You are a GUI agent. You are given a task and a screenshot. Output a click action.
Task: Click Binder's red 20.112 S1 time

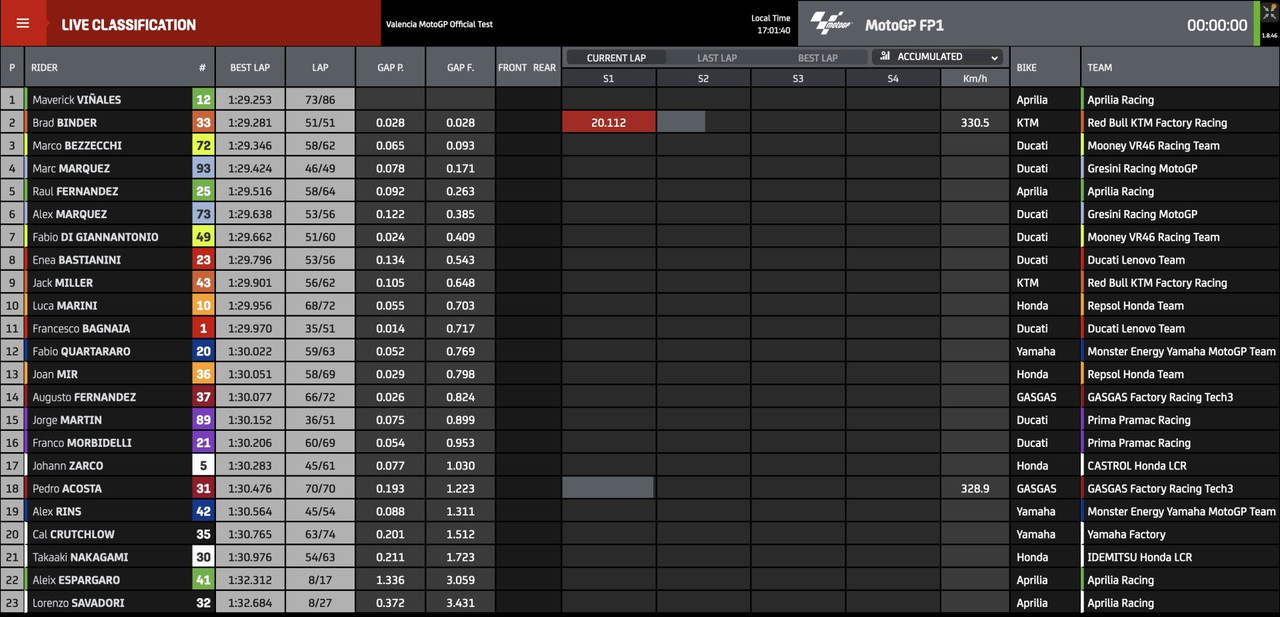coord(609,123)
